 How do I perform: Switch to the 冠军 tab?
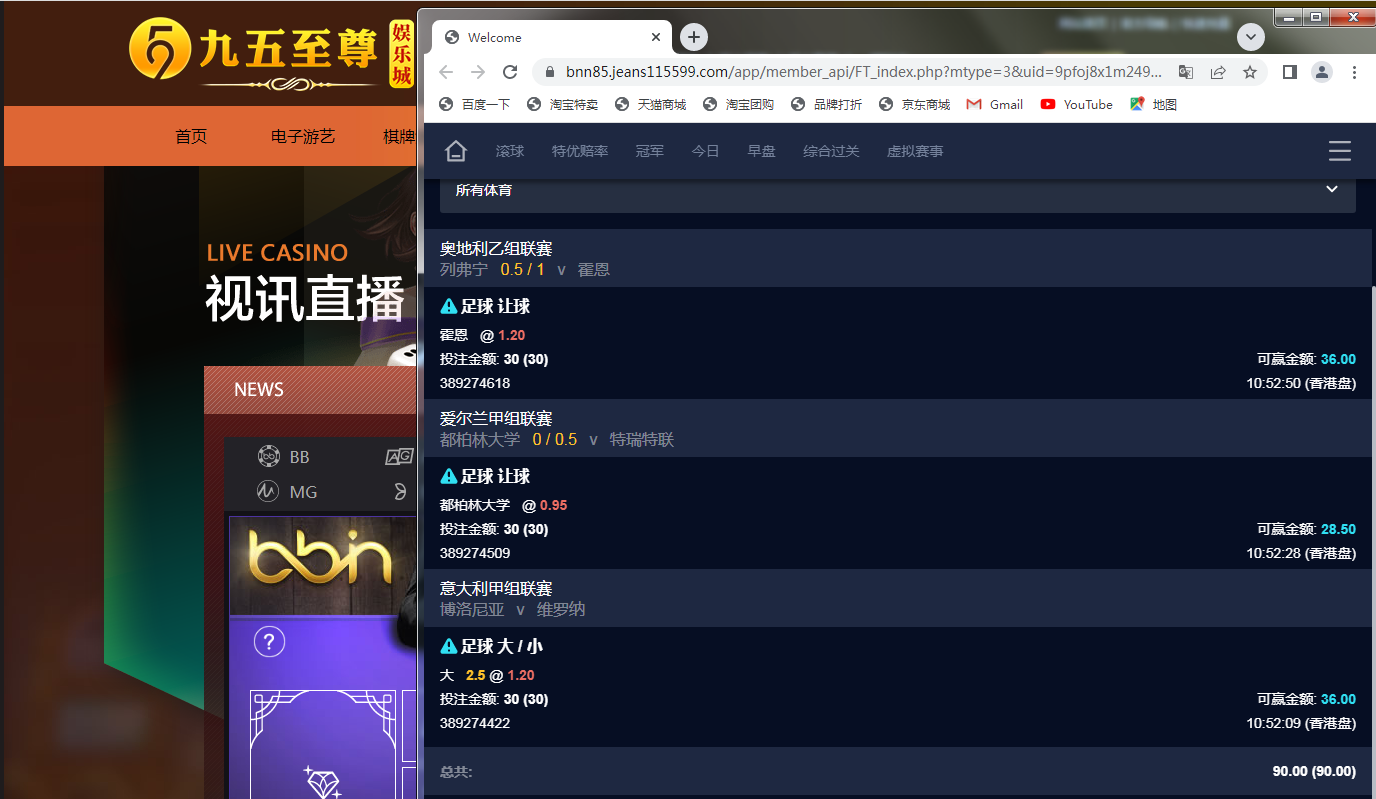pyautogui.click(x=650, y=151)
